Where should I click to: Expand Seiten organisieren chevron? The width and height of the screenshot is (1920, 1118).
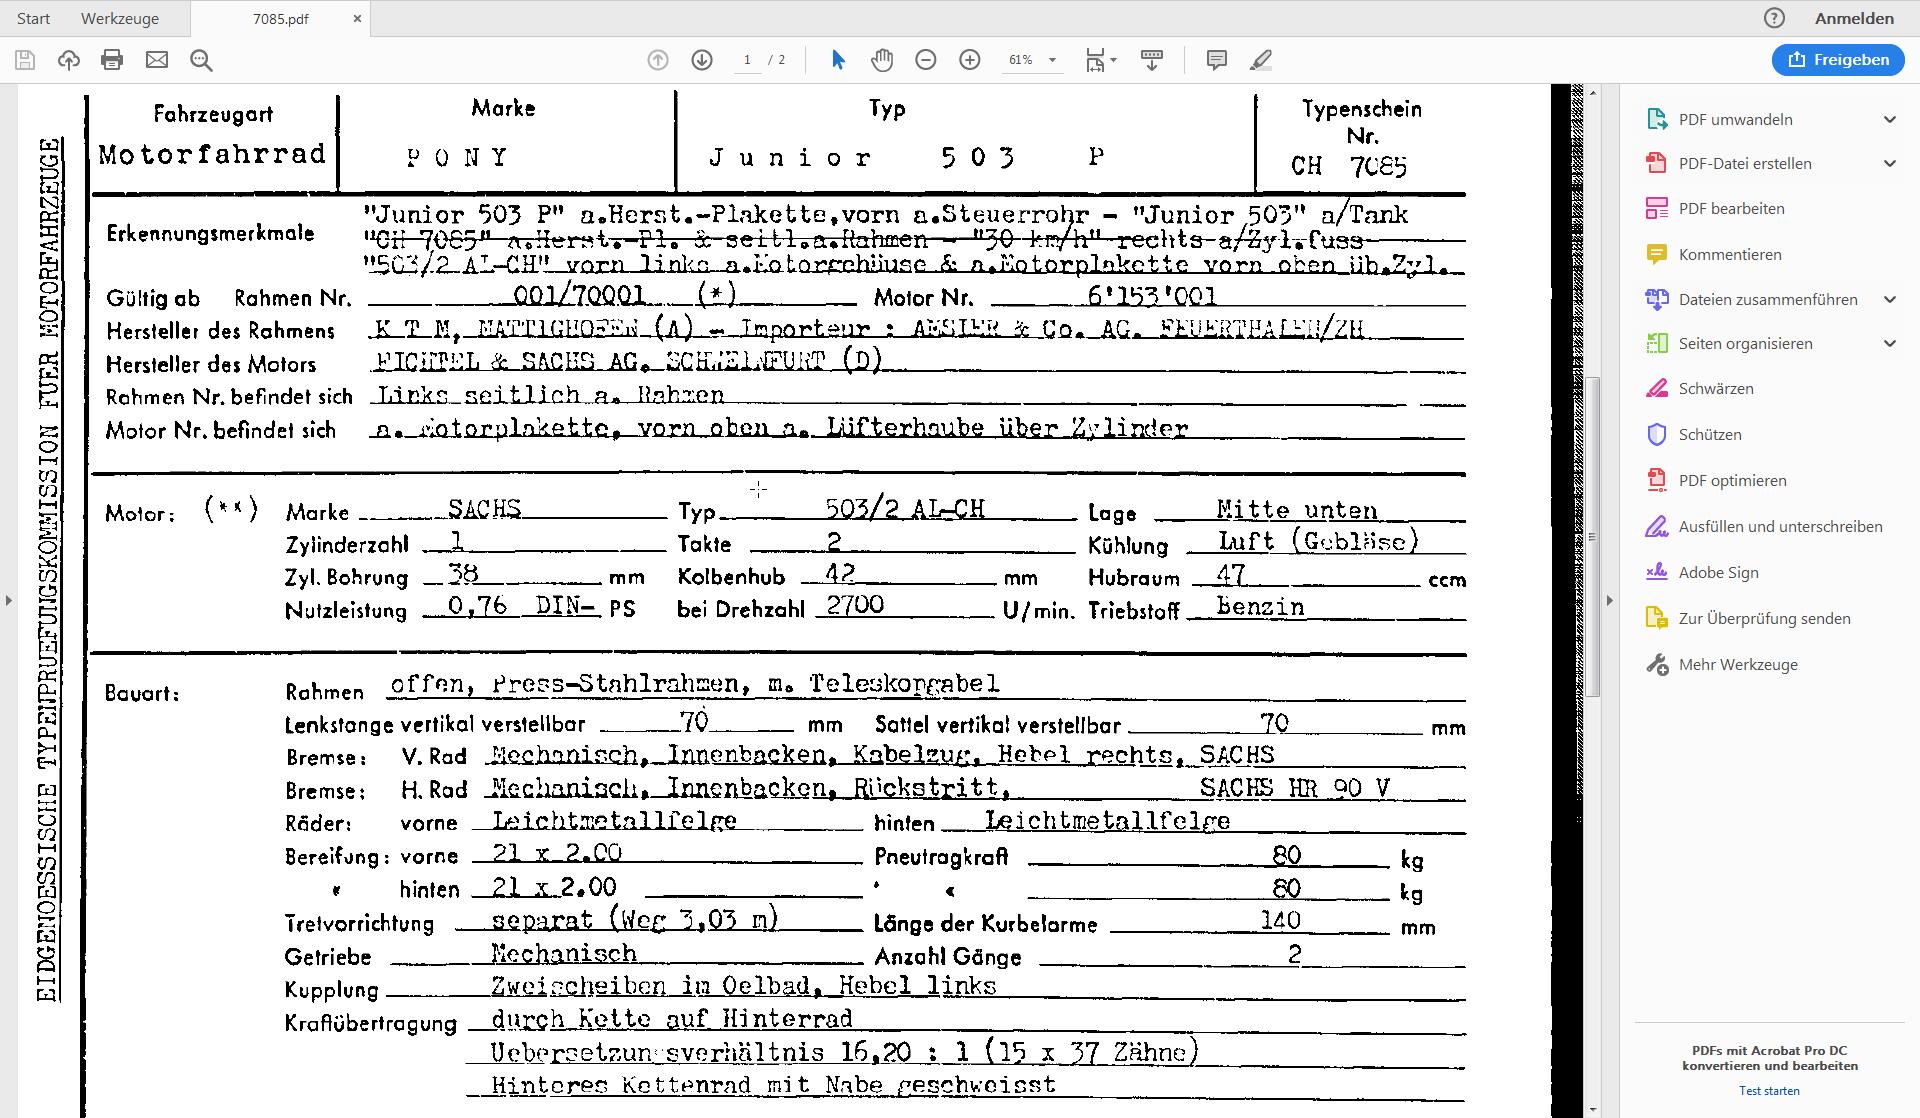1890,343
